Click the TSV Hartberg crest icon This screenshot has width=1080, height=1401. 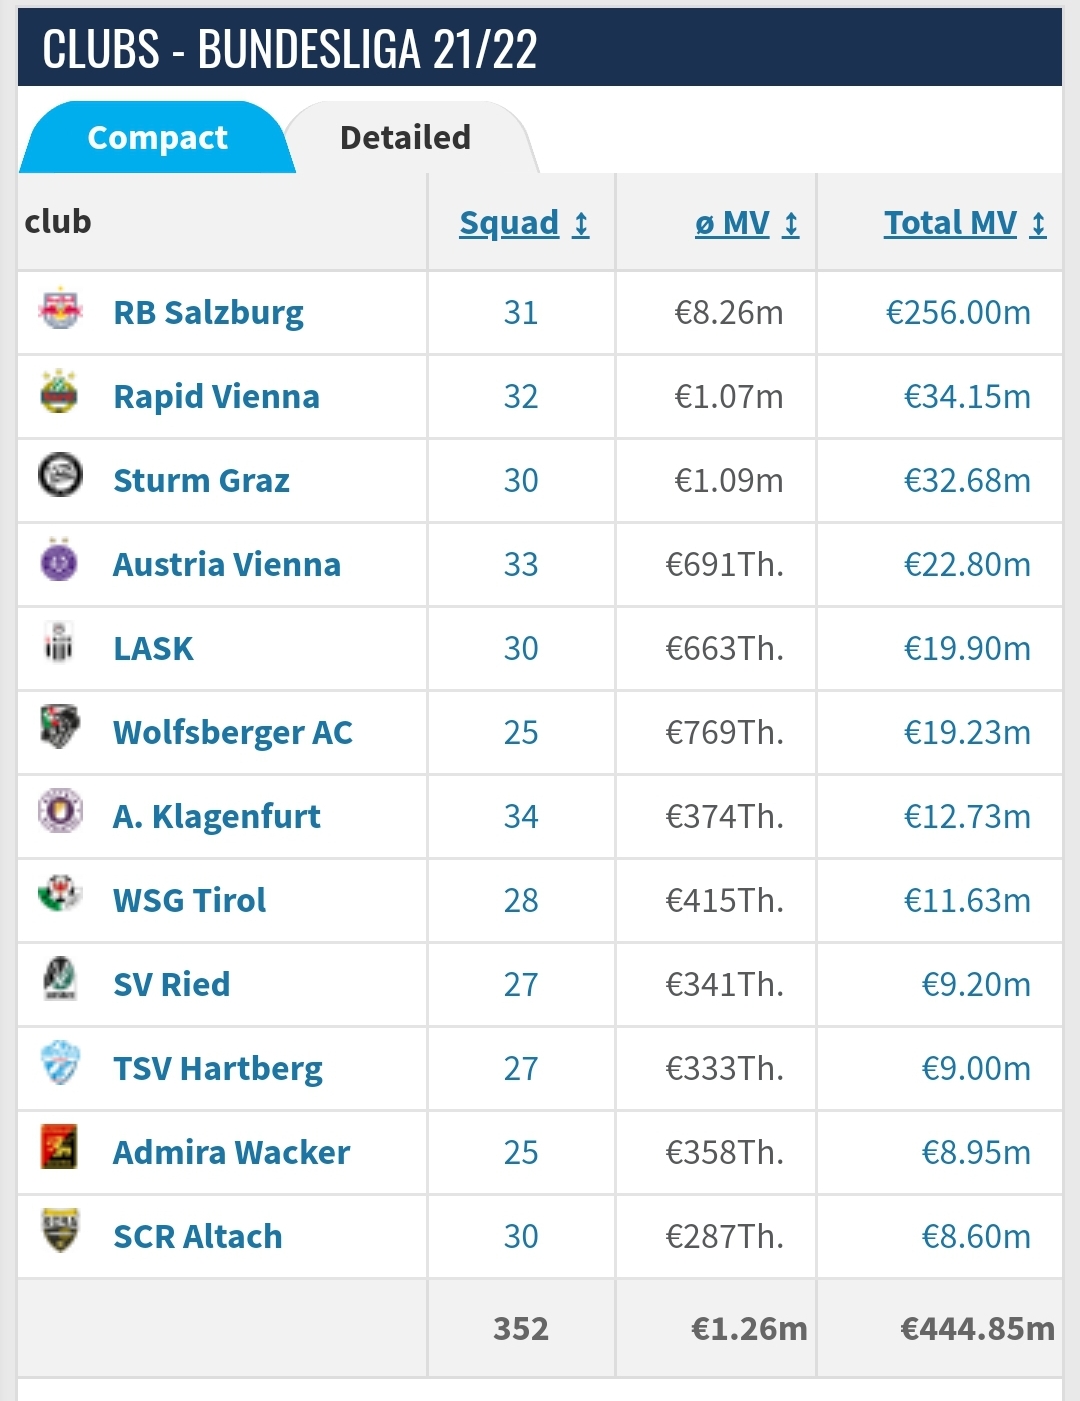(60, 1063)
